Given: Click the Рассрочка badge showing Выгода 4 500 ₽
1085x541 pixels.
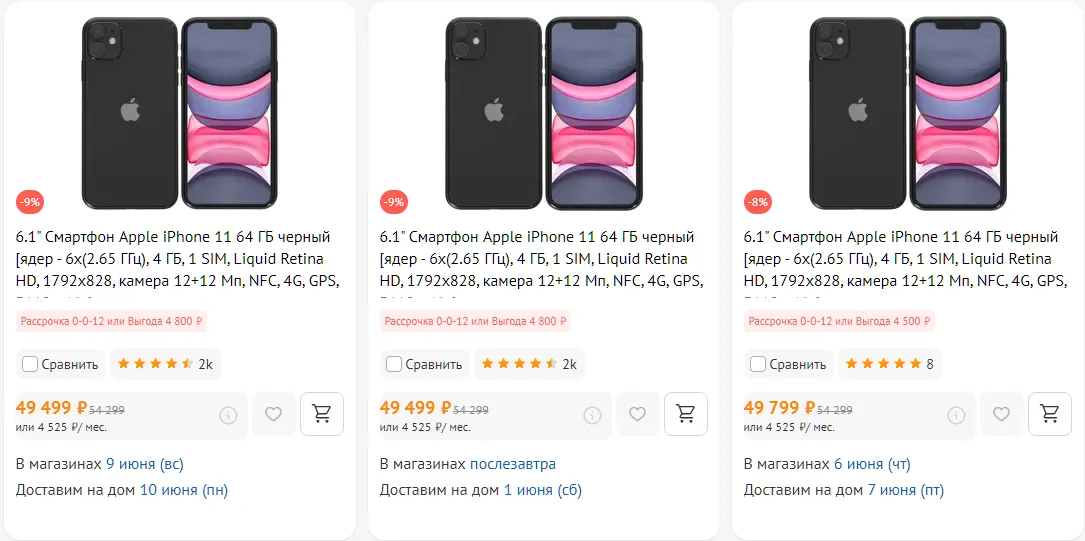Looking at the screenshot, I should pyautogui.click(x=839, y=322).
